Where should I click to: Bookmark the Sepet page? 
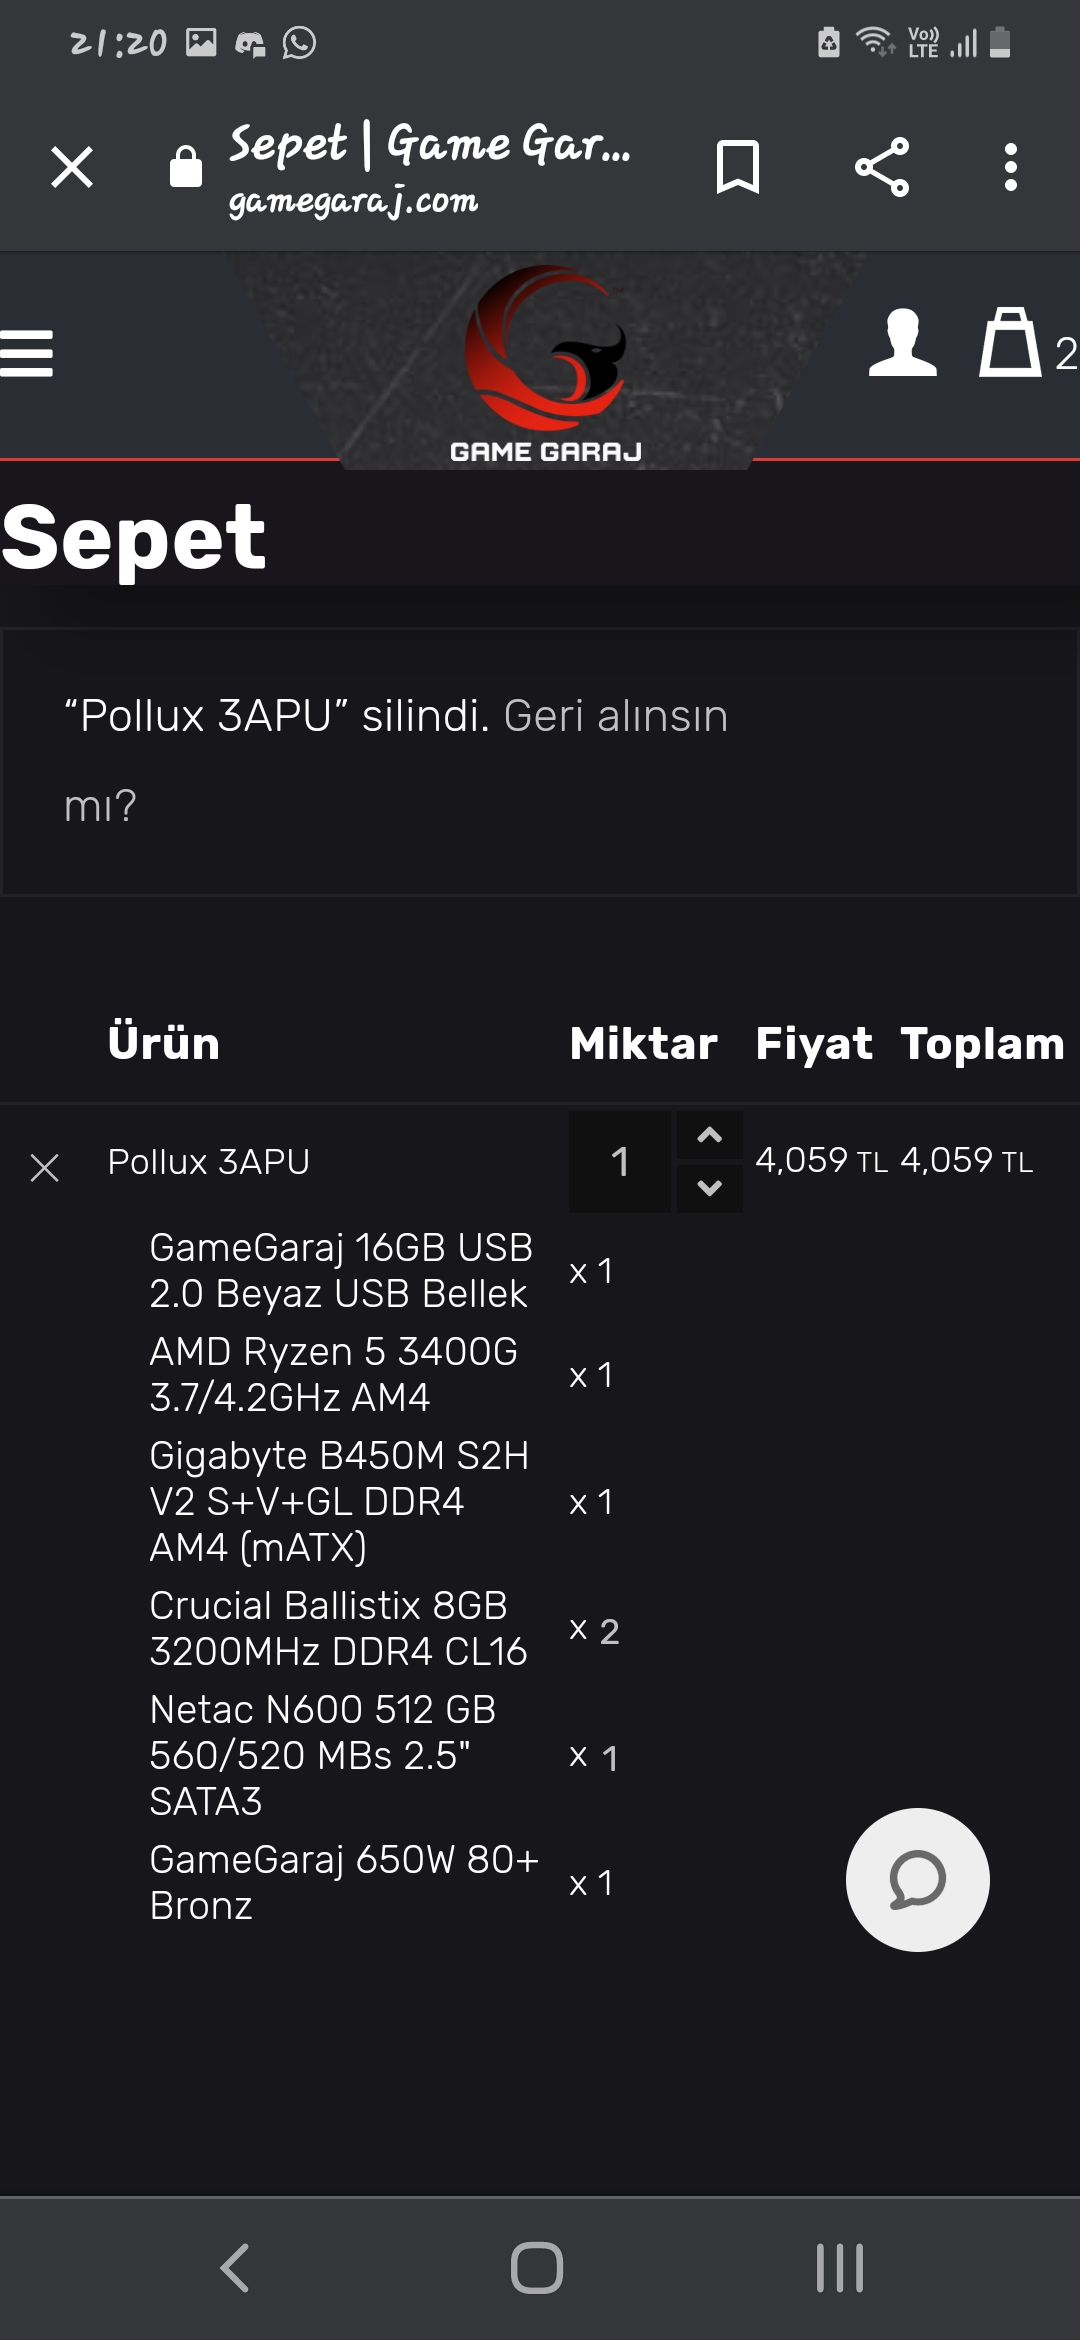[x=738, y=167]
